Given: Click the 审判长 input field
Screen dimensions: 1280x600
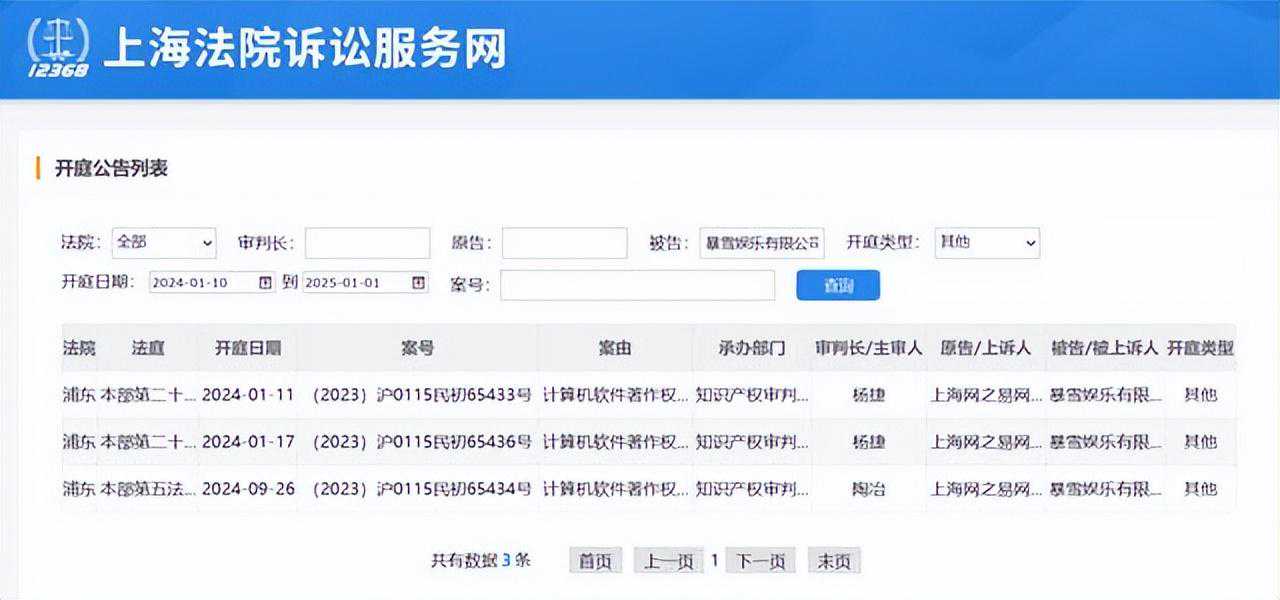Looking at the screenshot, I should pos(367,243).
